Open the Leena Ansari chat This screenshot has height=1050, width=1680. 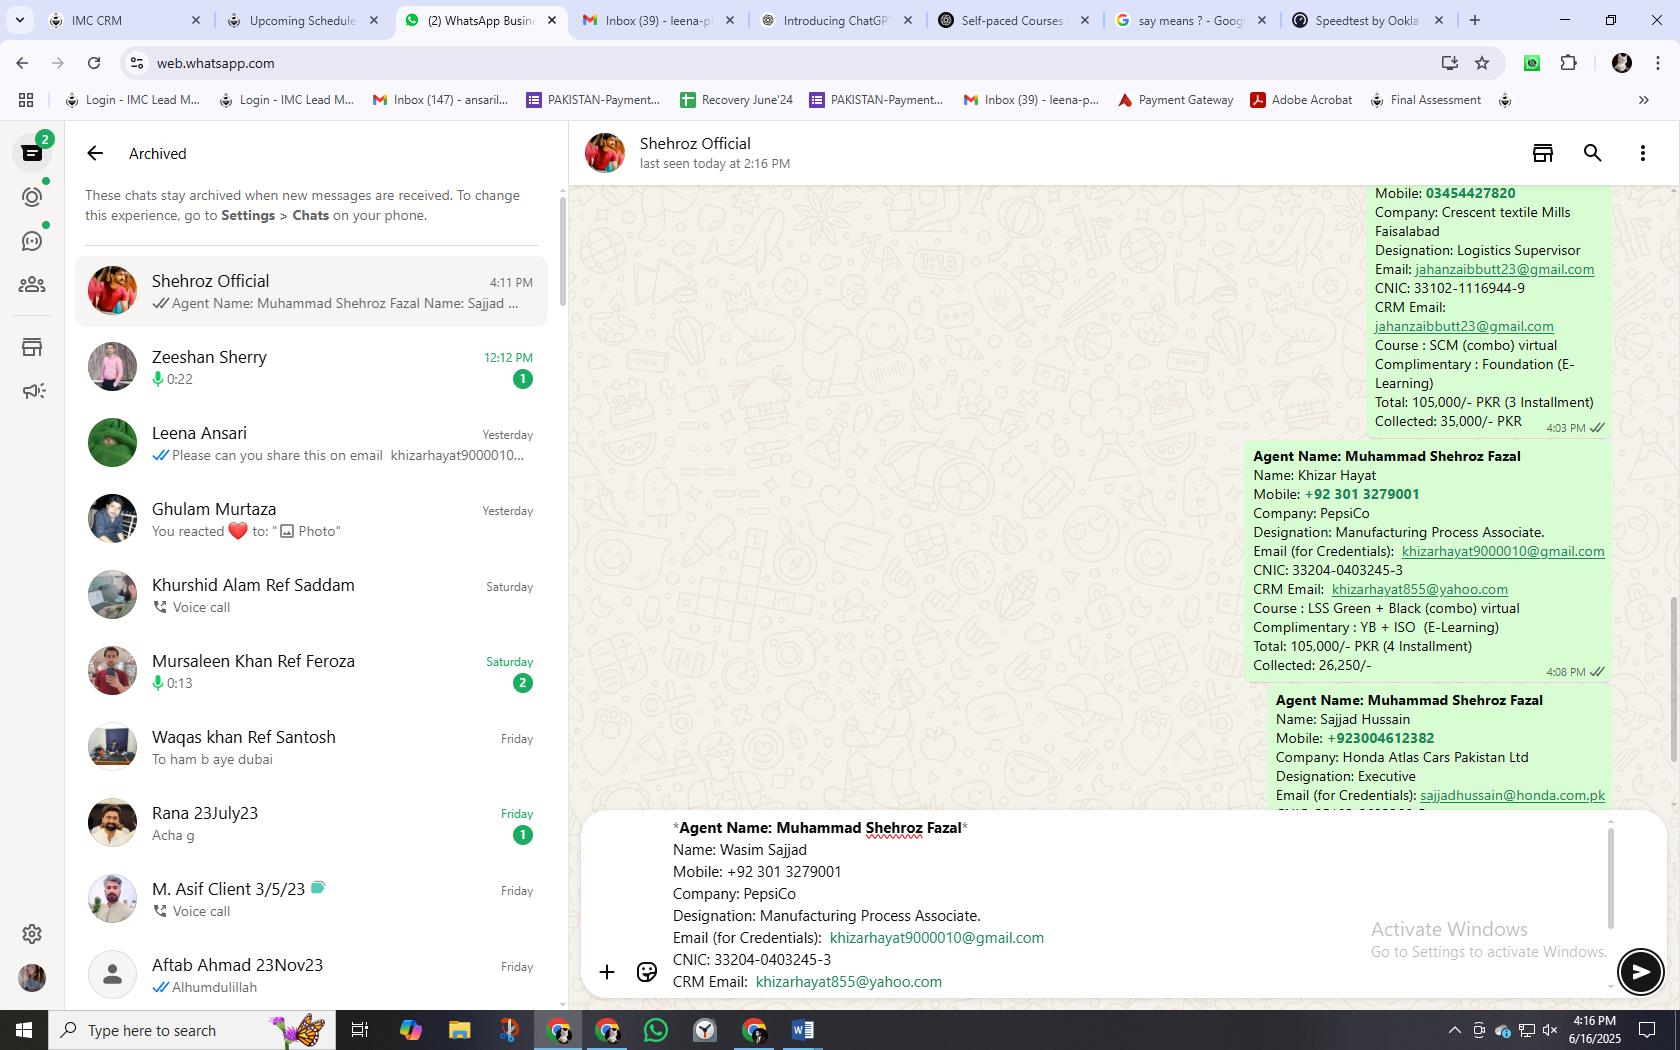pyautogui.click(x=311, y=443)
